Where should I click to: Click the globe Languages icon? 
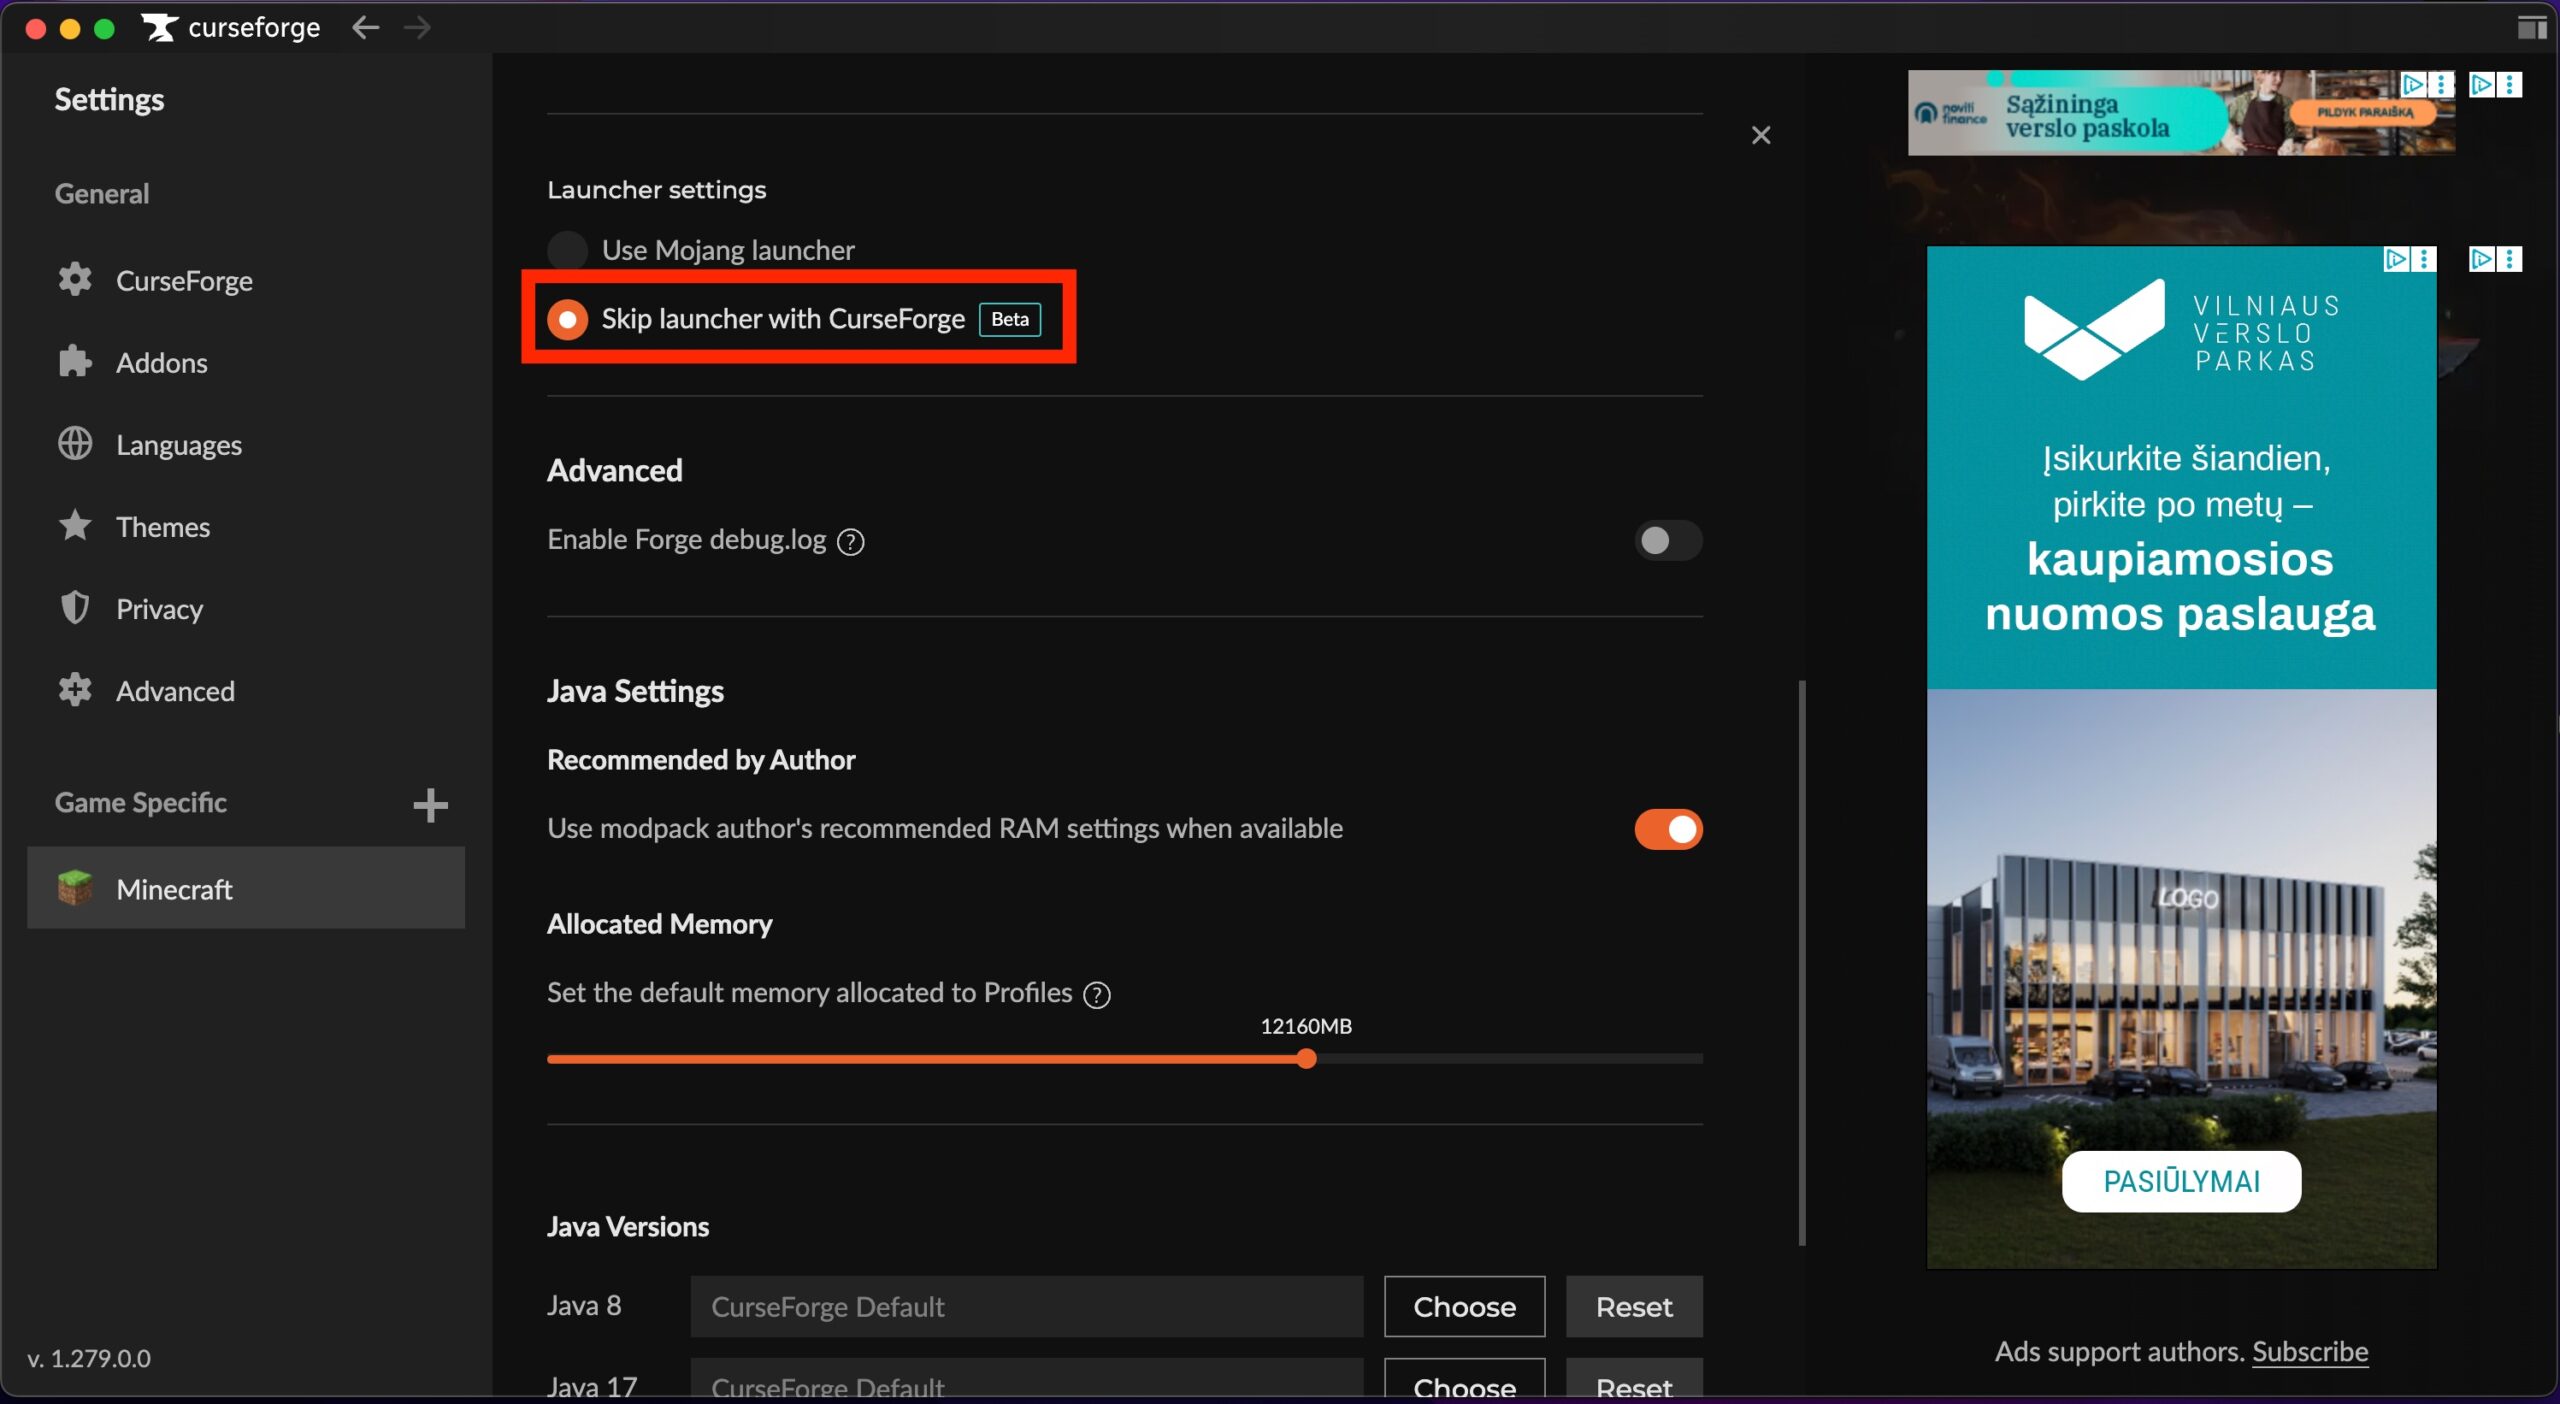coord(75,444)
